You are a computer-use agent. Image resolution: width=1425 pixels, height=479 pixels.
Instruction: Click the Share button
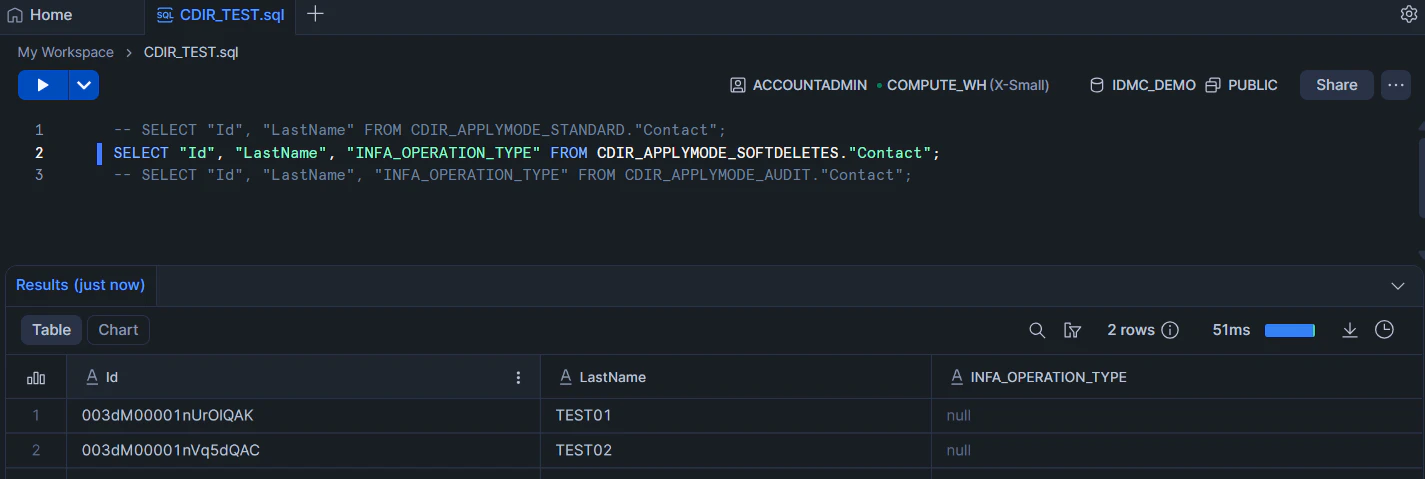[x=1336, y=85]
